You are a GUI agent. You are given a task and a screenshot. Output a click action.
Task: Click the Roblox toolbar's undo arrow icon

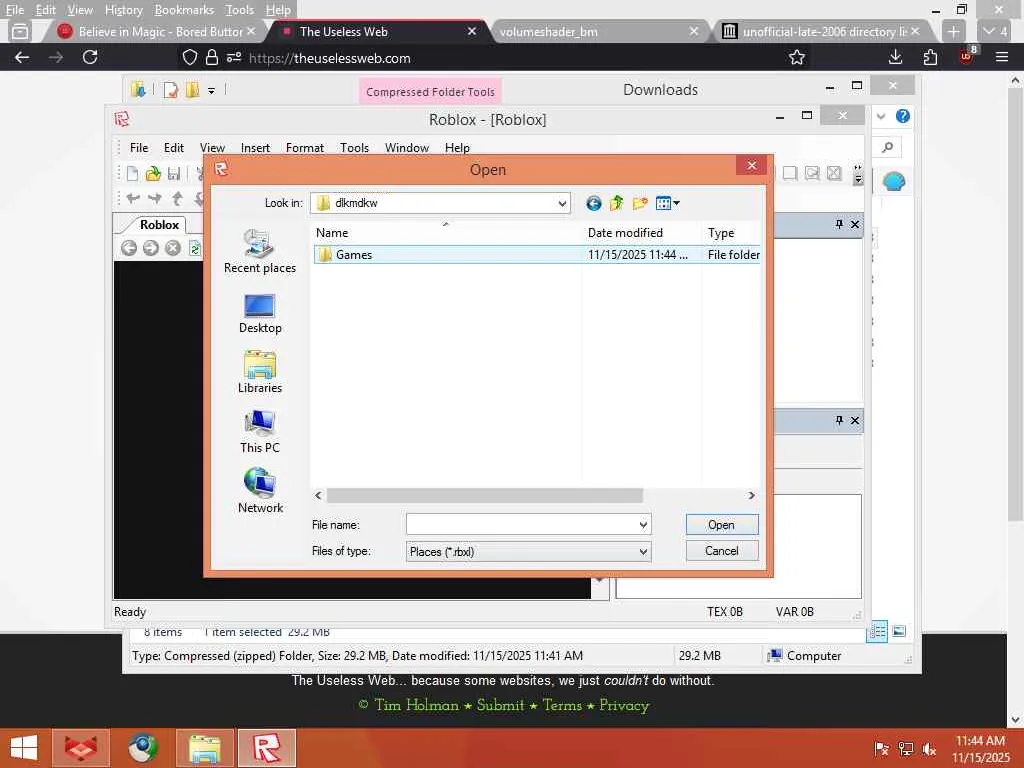134,198
